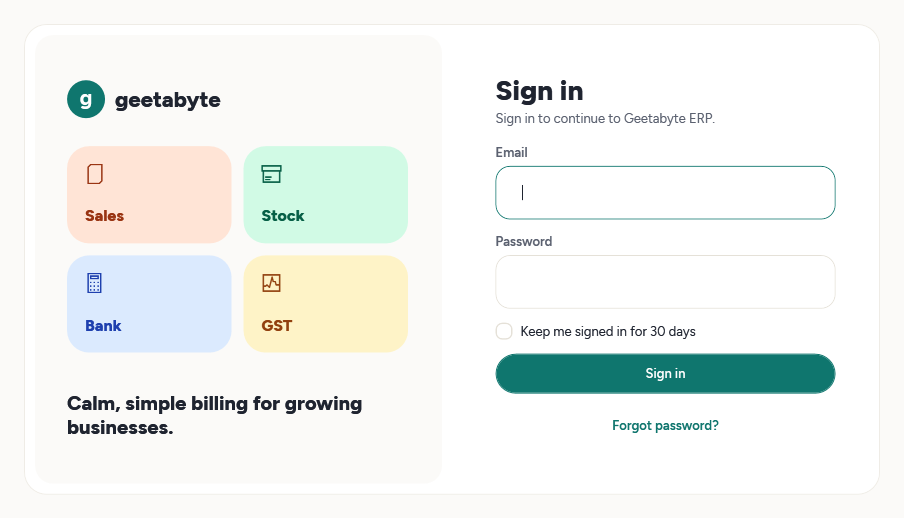Focus the Email input field
904x518 pixels.
click(665, 193)
